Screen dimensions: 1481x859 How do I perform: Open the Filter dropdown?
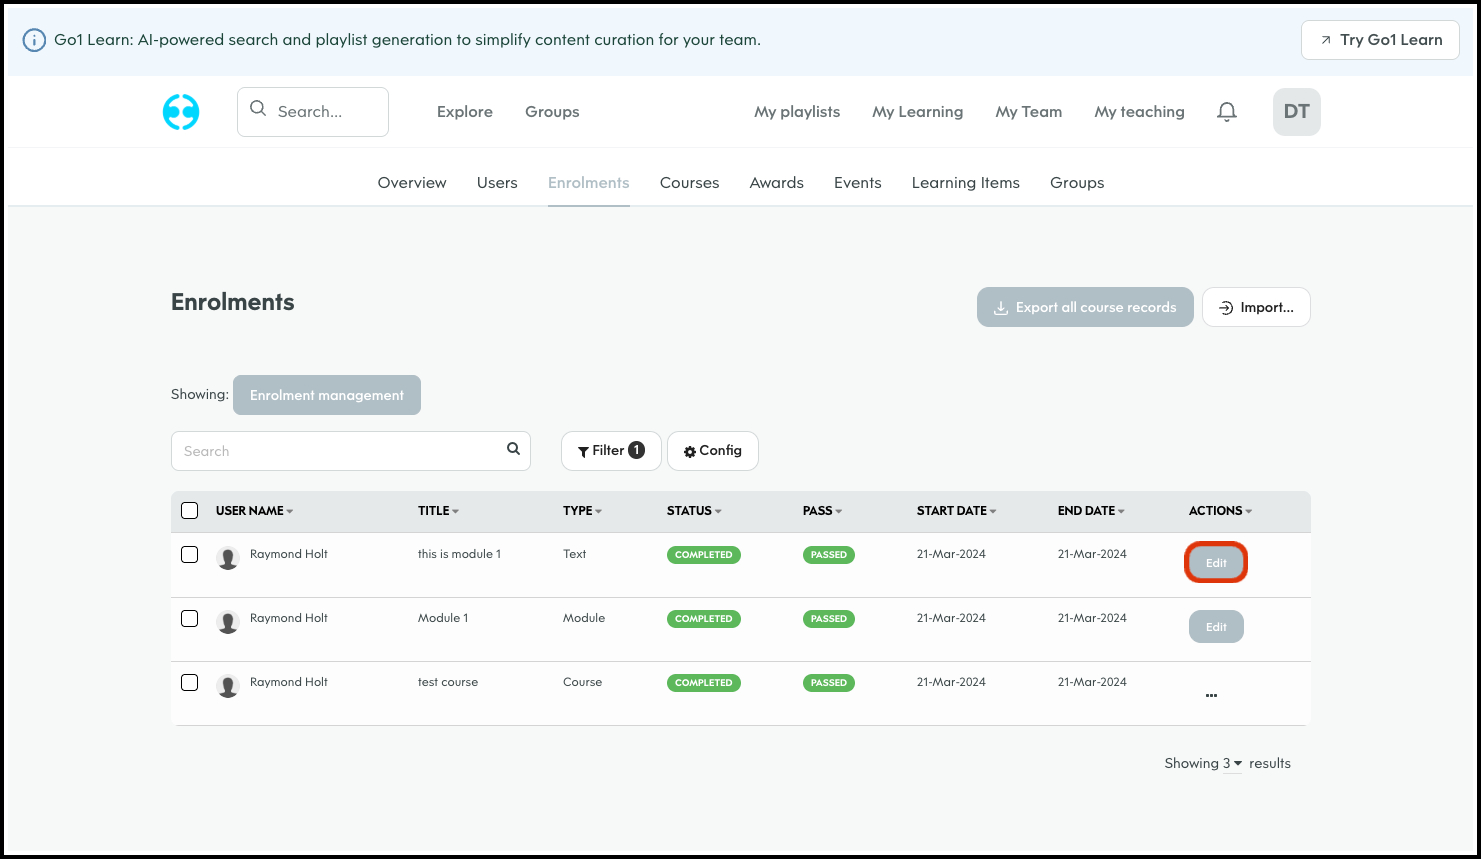click(x=611, y=451)
